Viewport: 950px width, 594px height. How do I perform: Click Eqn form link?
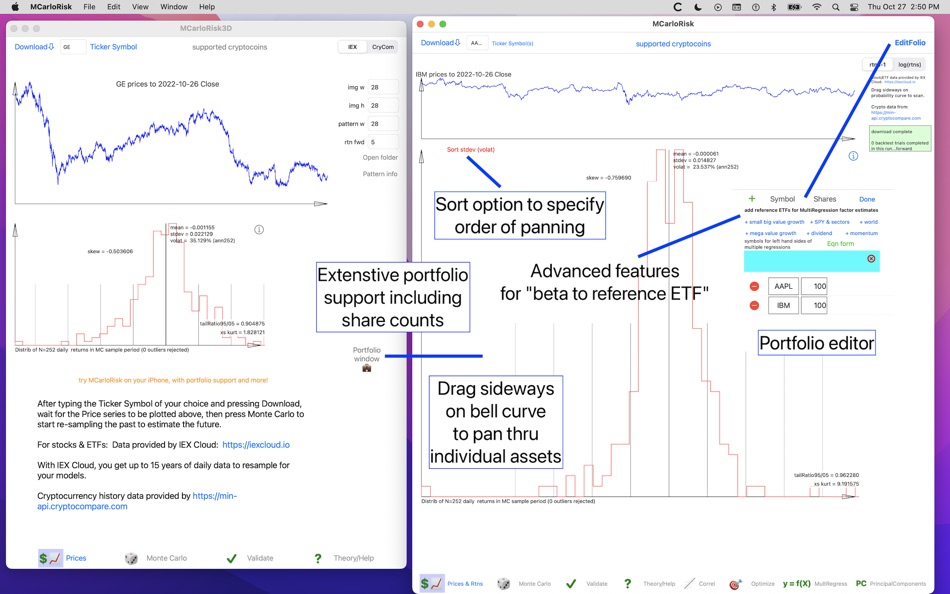click(x=840, y=244)
